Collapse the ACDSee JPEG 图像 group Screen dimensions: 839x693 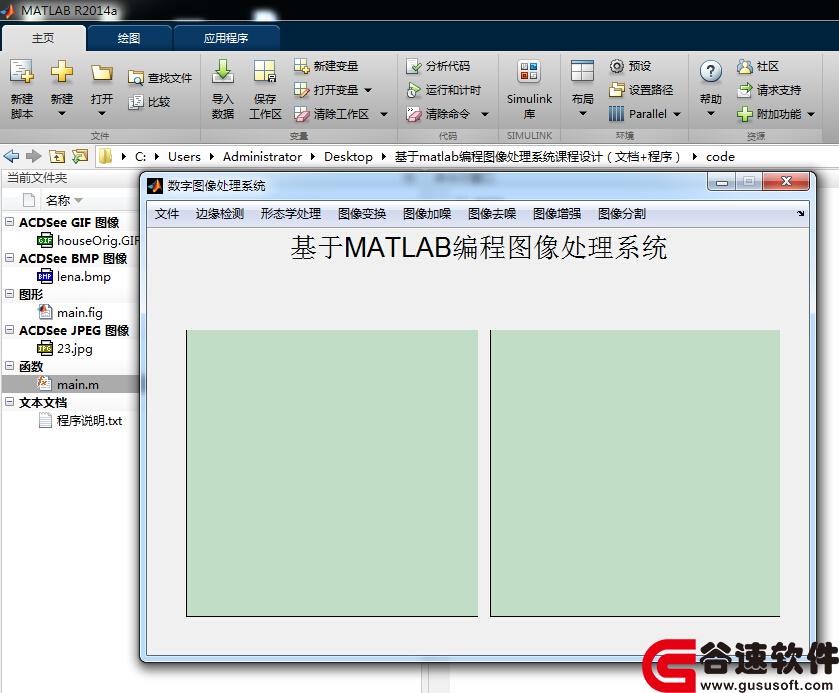10,330
